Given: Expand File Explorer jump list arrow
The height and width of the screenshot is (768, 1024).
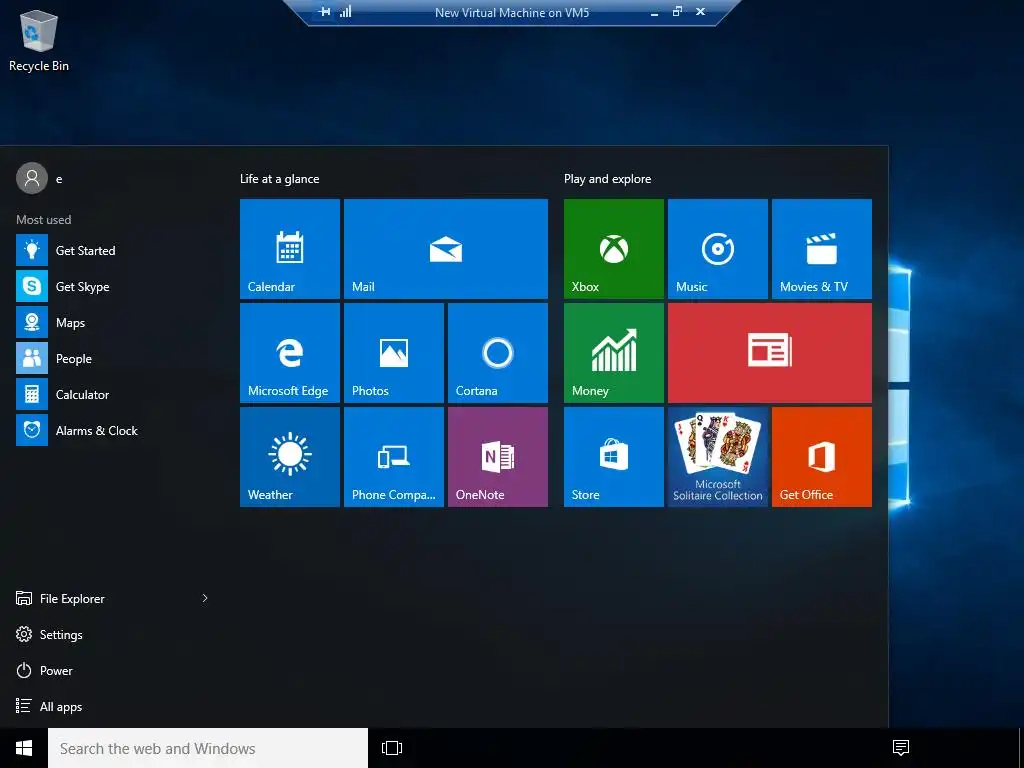Looking at the screenshot, I should 205,598.
